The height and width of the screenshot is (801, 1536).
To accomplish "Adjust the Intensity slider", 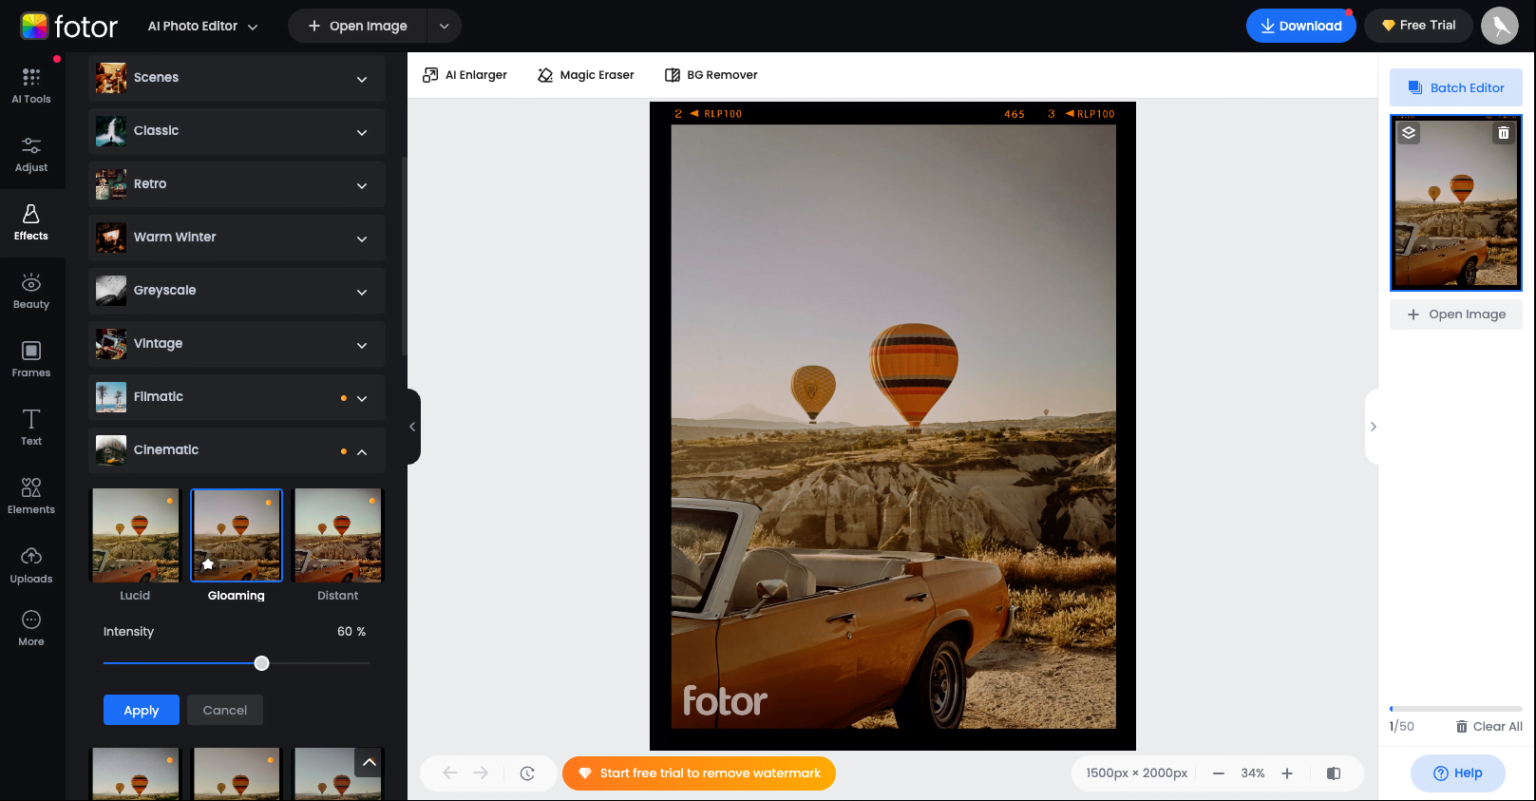I will 261,663.
